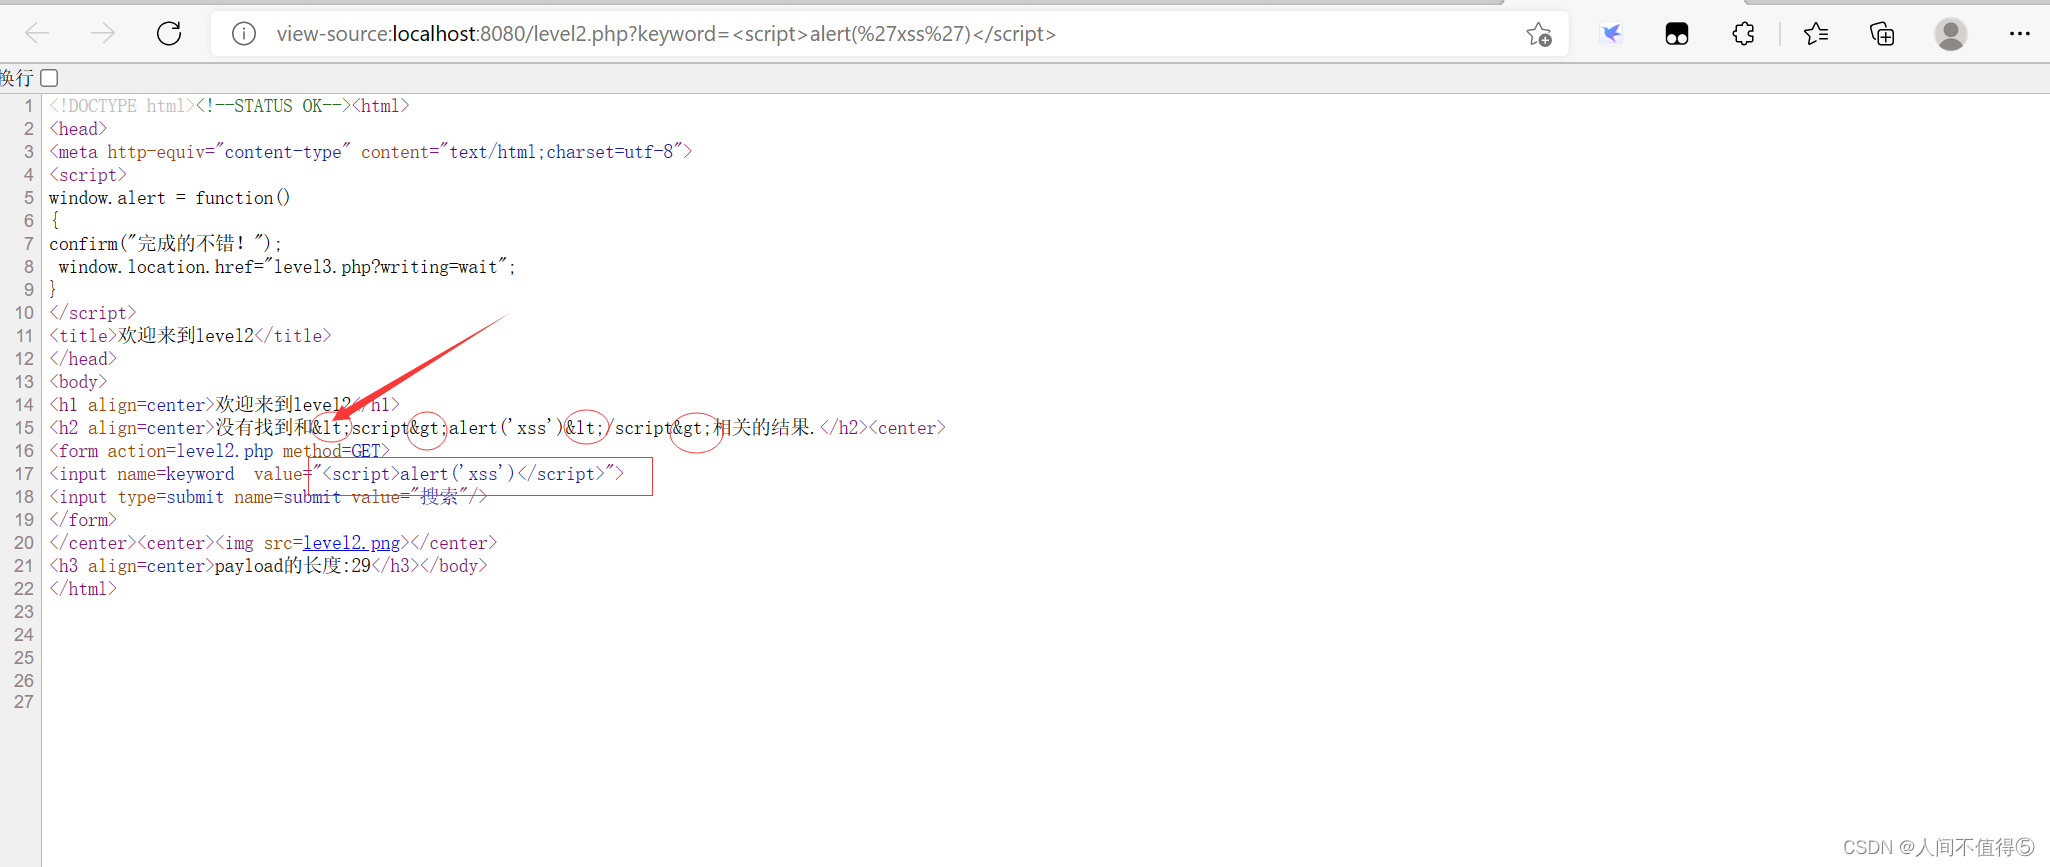The image size is (2050, 867).
Task: Open the site information icon
Action: point(243,34)
